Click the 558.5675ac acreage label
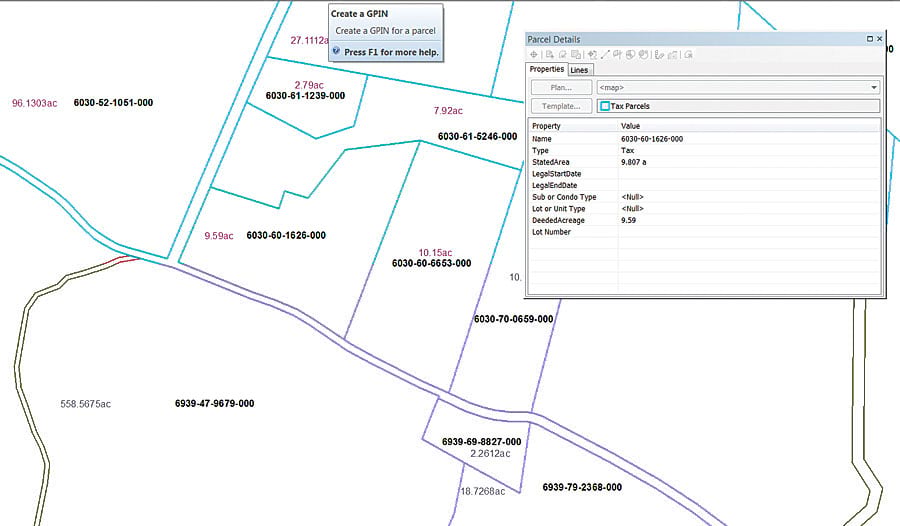This screenshot has width=900, height=526. pyautogui.click(x=86, y=404)
